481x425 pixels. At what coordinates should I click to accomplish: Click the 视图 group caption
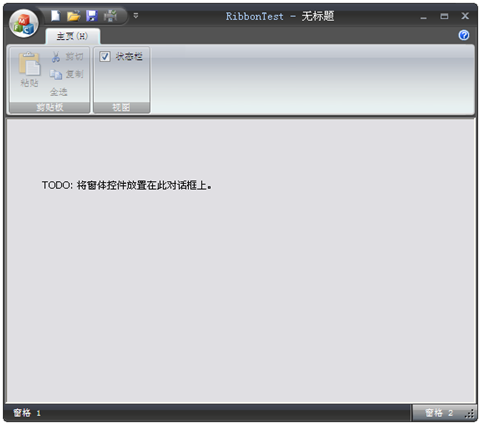[121, 107]
